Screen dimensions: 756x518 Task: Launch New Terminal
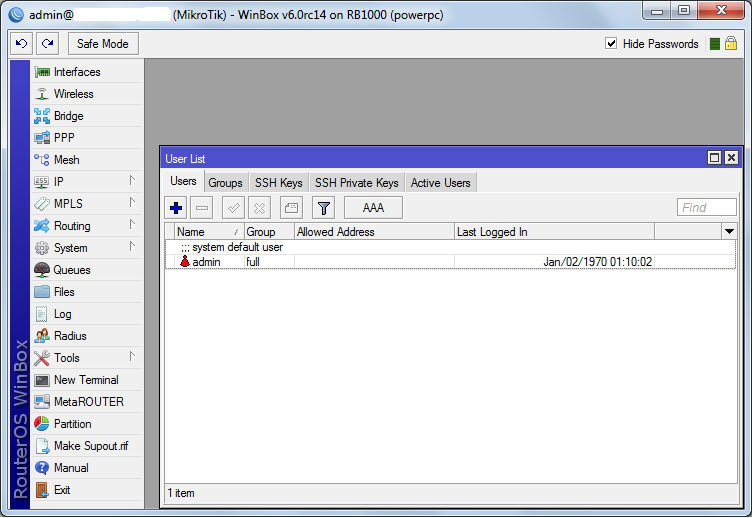point(87,380)
